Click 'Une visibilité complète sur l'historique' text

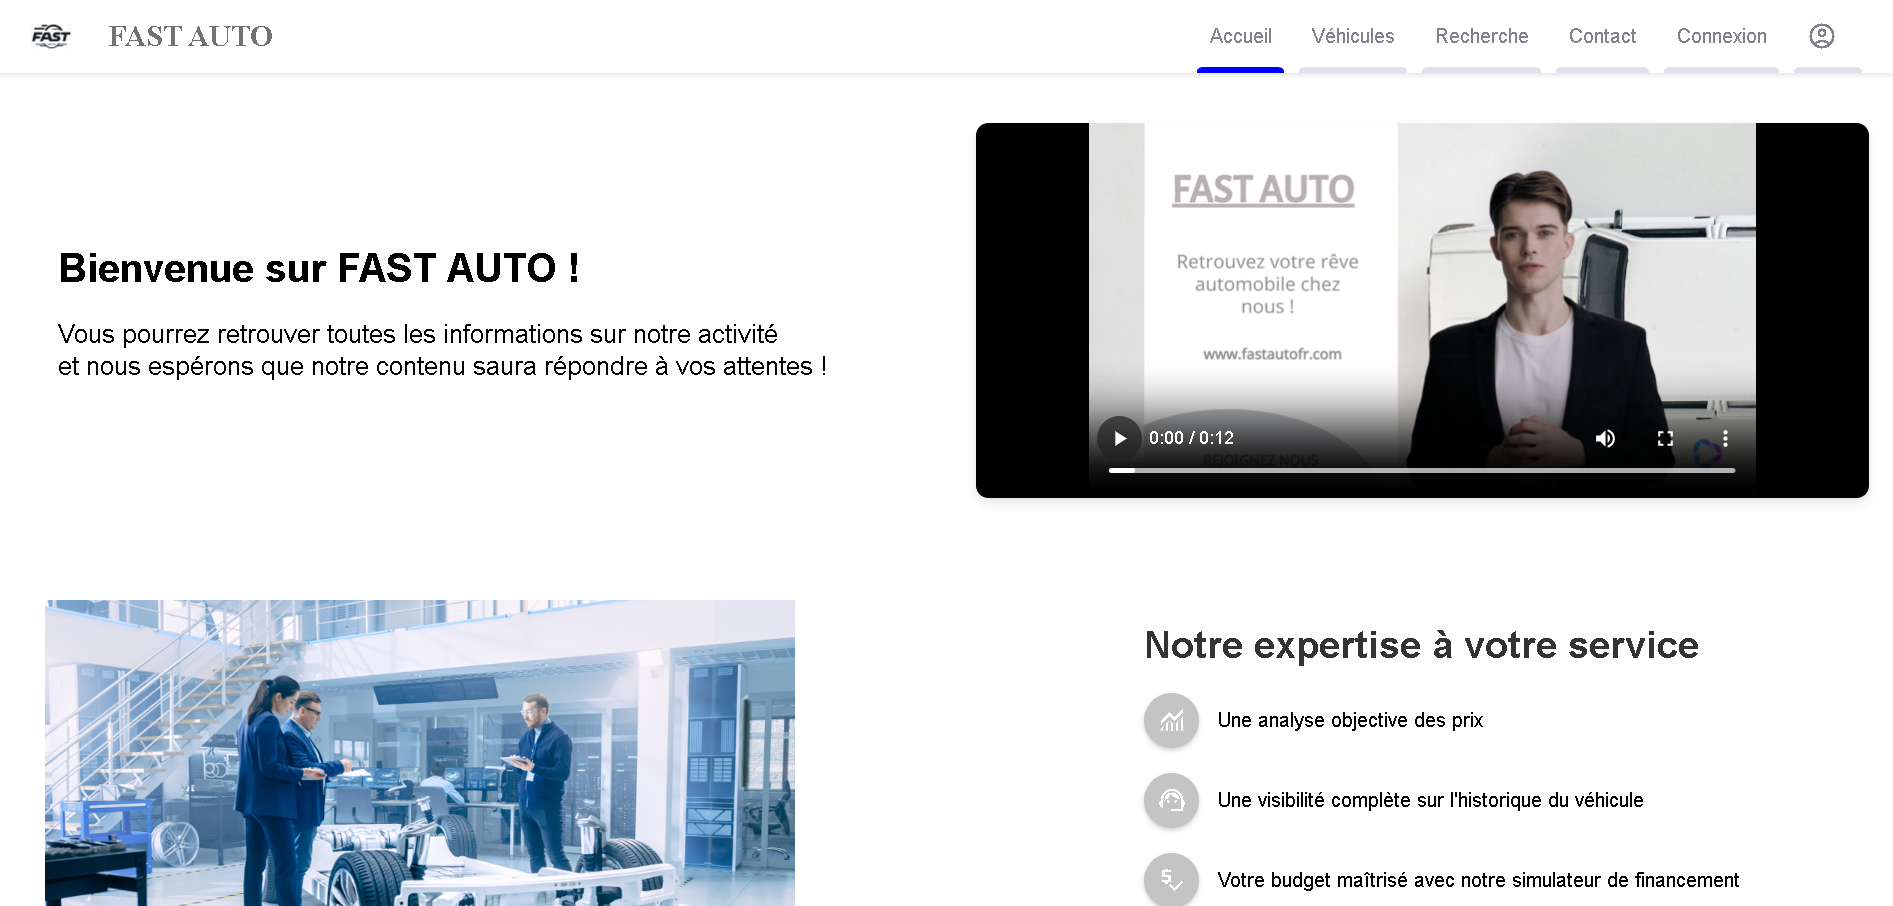(x=1430, y=800)
